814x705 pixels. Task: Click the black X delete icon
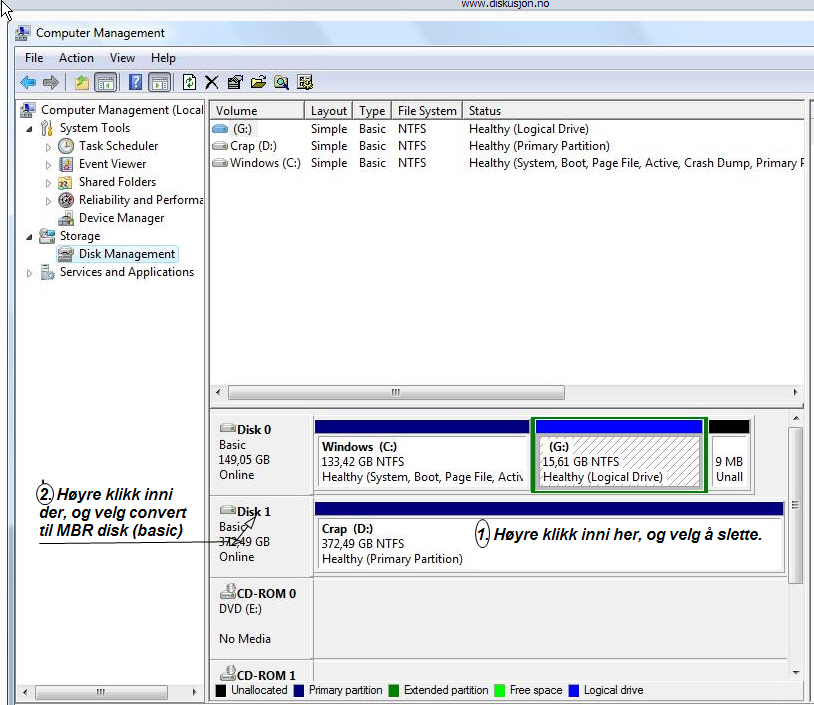pos(212,82)
